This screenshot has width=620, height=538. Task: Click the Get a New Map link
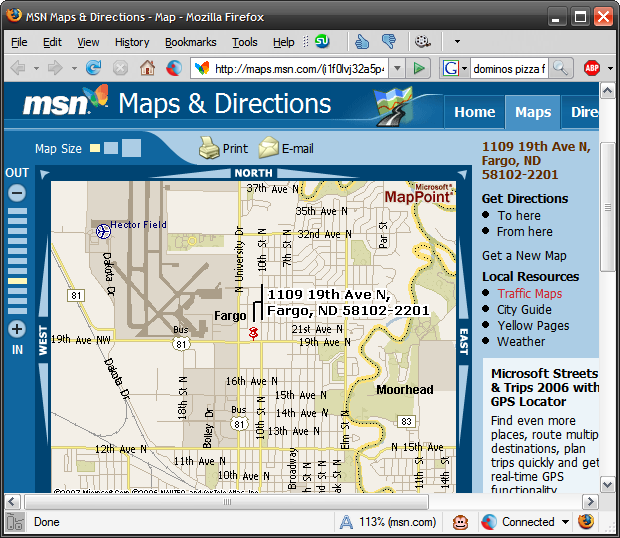(x=524, y=256)
